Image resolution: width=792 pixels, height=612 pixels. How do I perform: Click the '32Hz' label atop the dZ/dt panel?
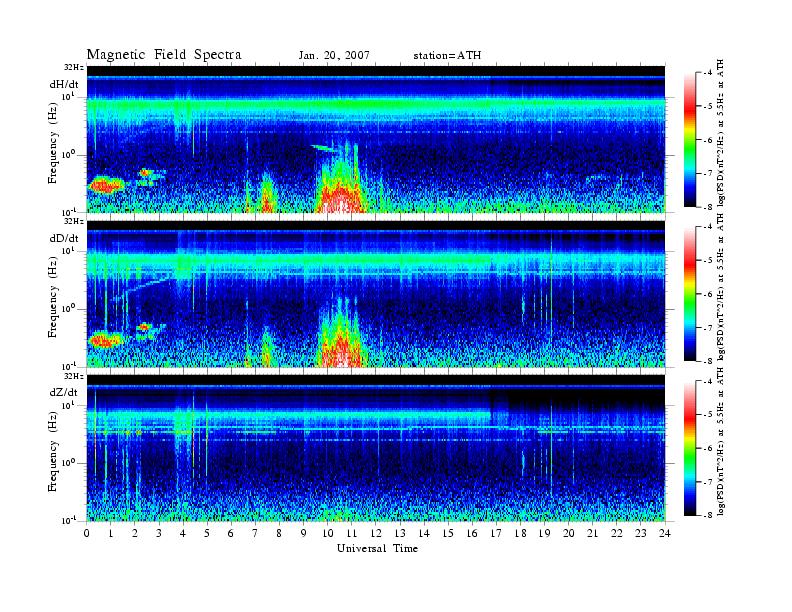pyautogui.click(x=74, y=376)
